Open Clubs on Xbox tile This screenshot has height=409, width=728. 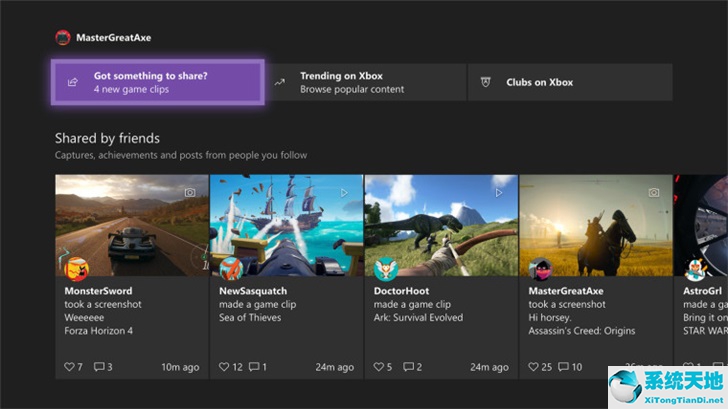click(x=570, y=82)
